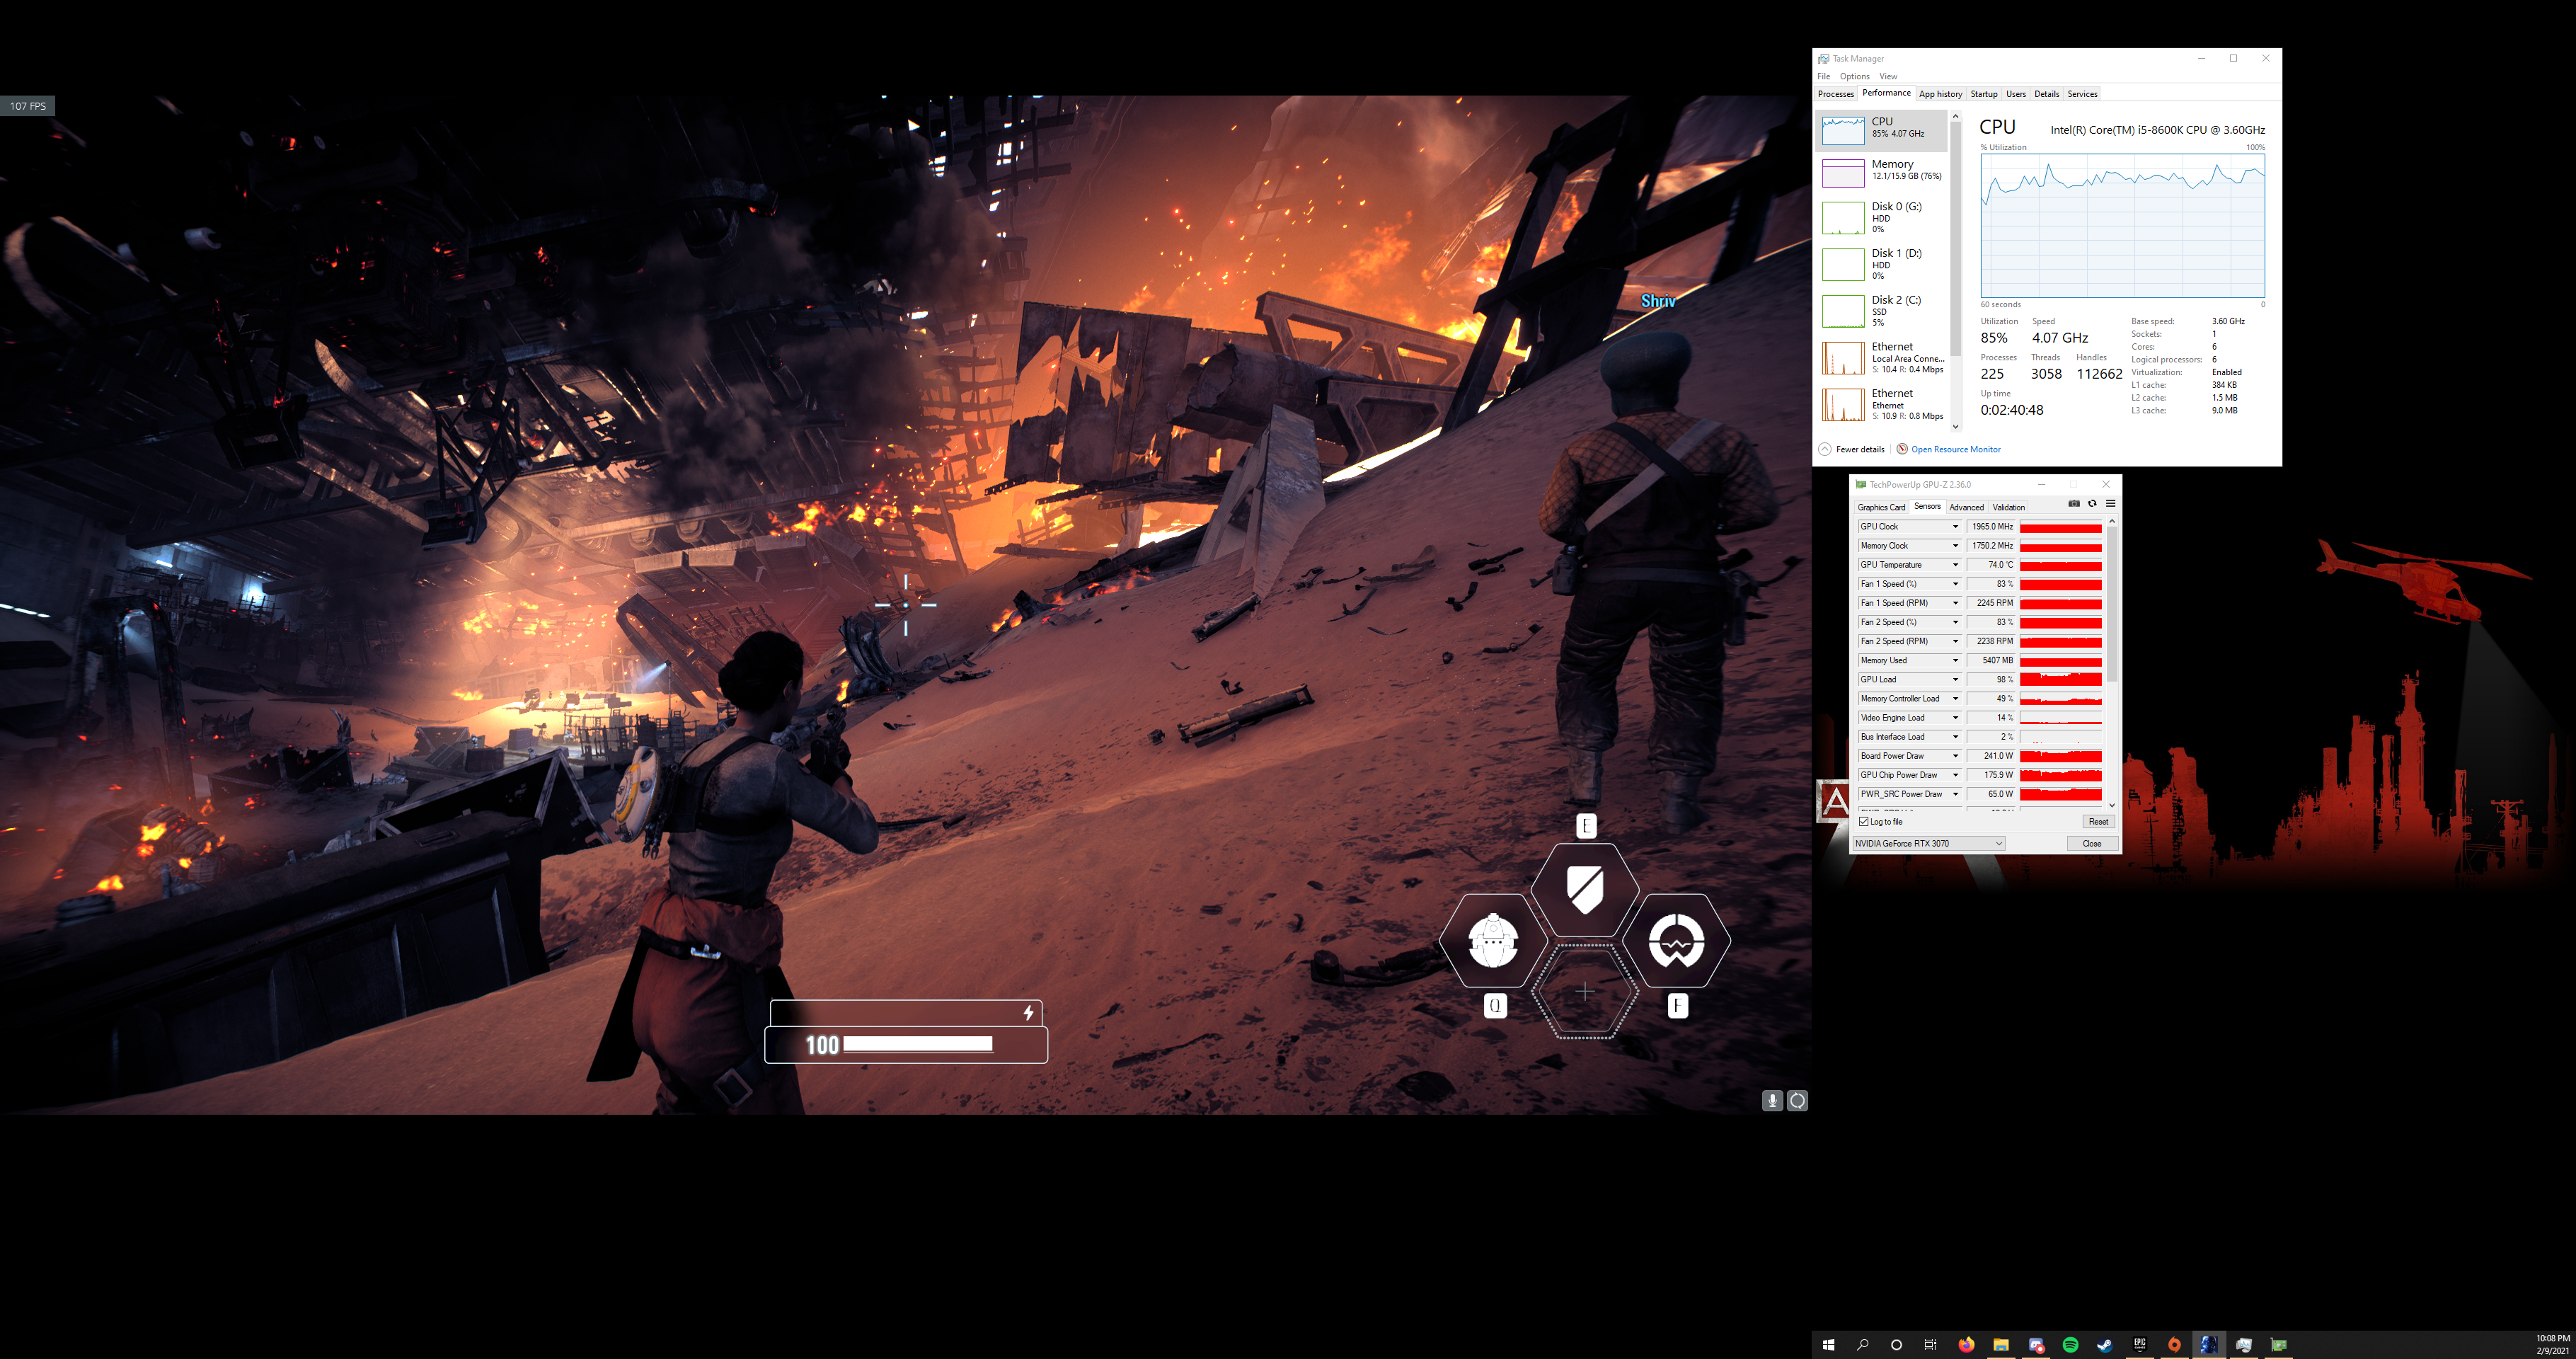2576x1359 pixels.
Task: Uncheck the Log to file checkbox
Action: (x=1864, y=822)
